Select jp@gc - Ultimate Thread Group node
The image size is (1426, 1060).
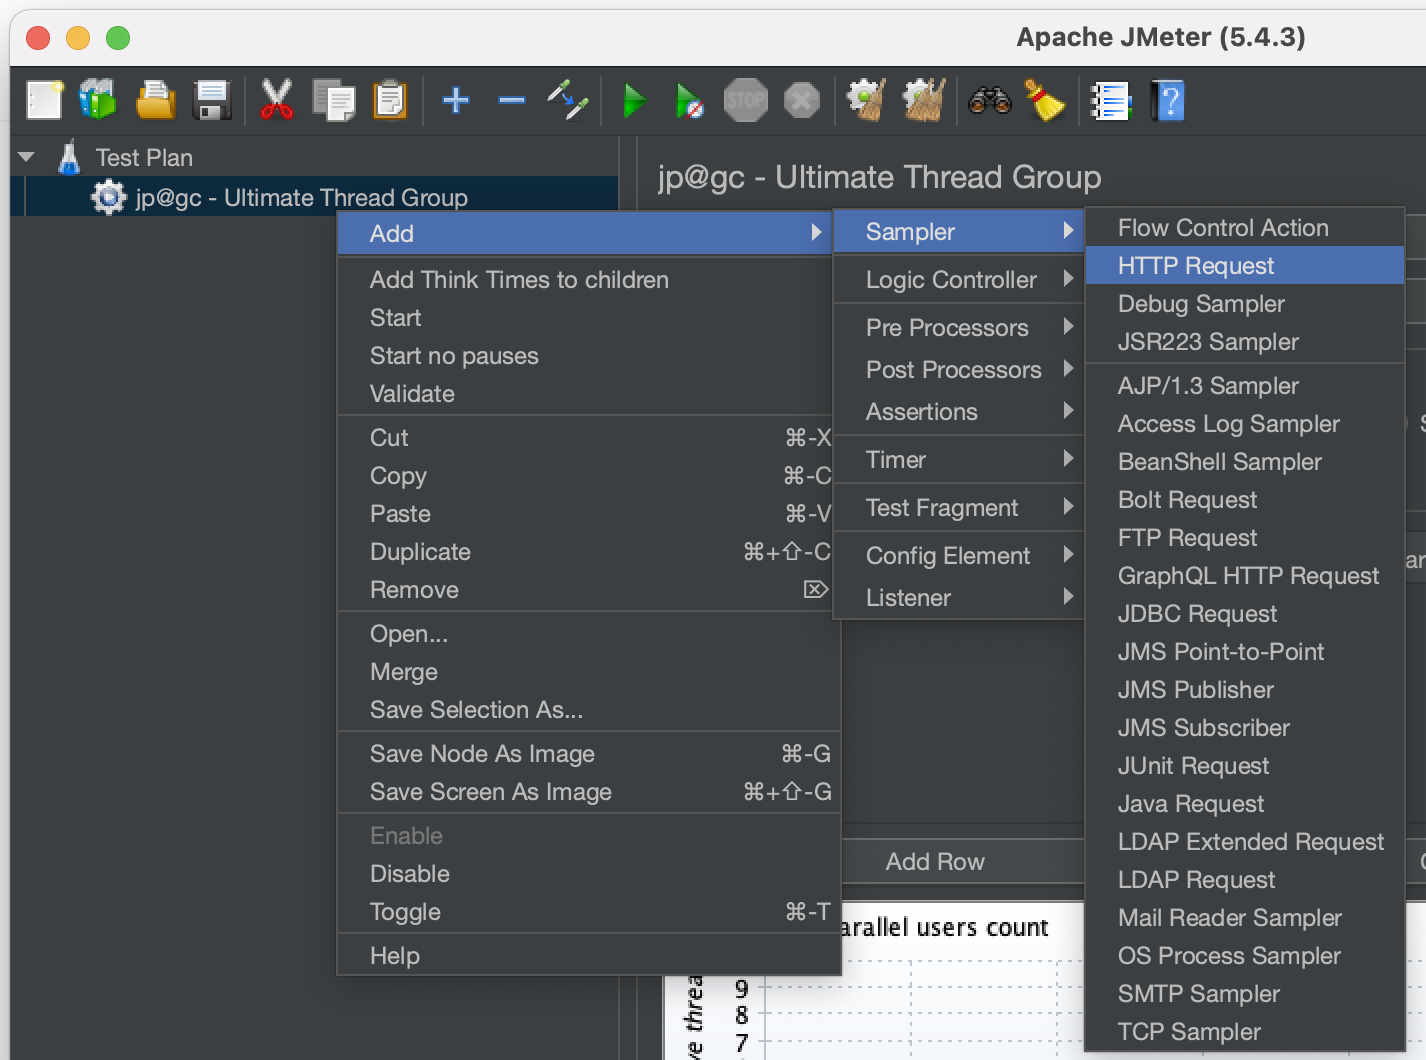(x=301, y=197)
